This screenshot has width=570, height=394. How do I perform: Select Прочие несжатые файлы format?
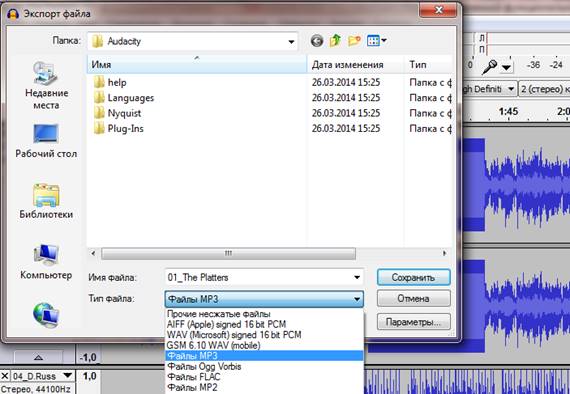click(x=264, y=314)
